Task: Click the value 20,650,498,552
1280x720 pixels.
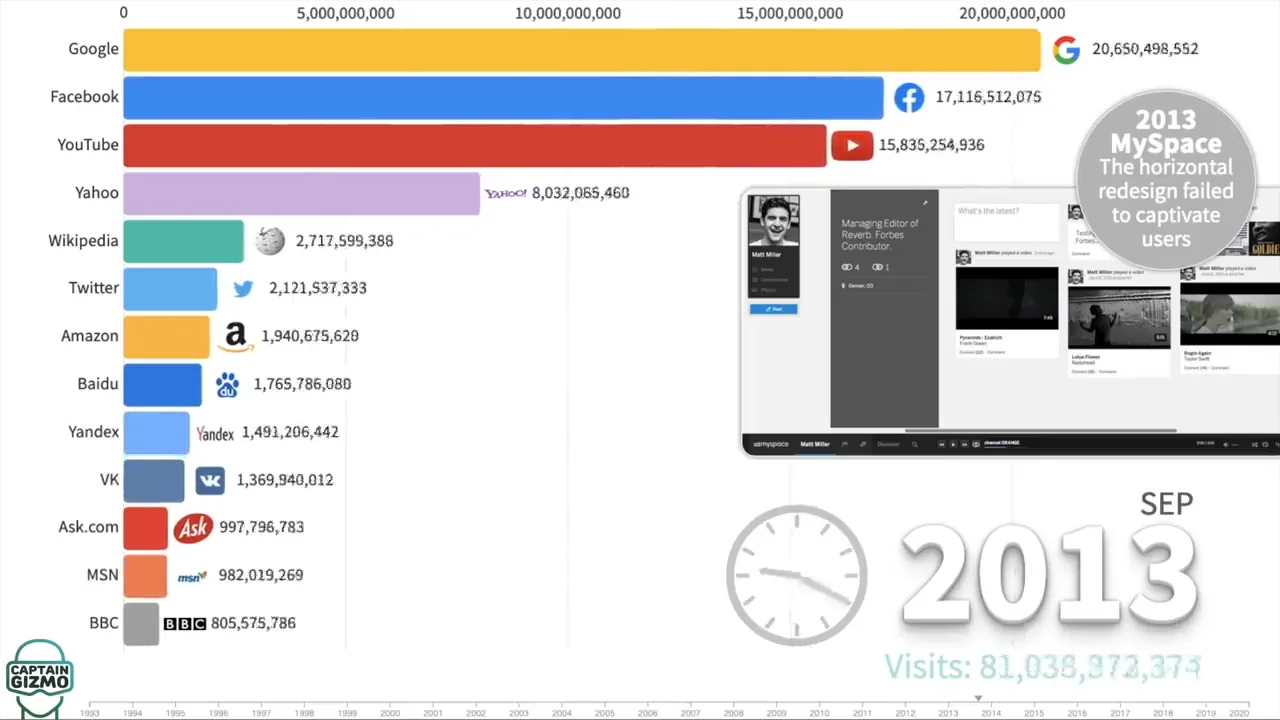Action: [x=1145, y=49]
